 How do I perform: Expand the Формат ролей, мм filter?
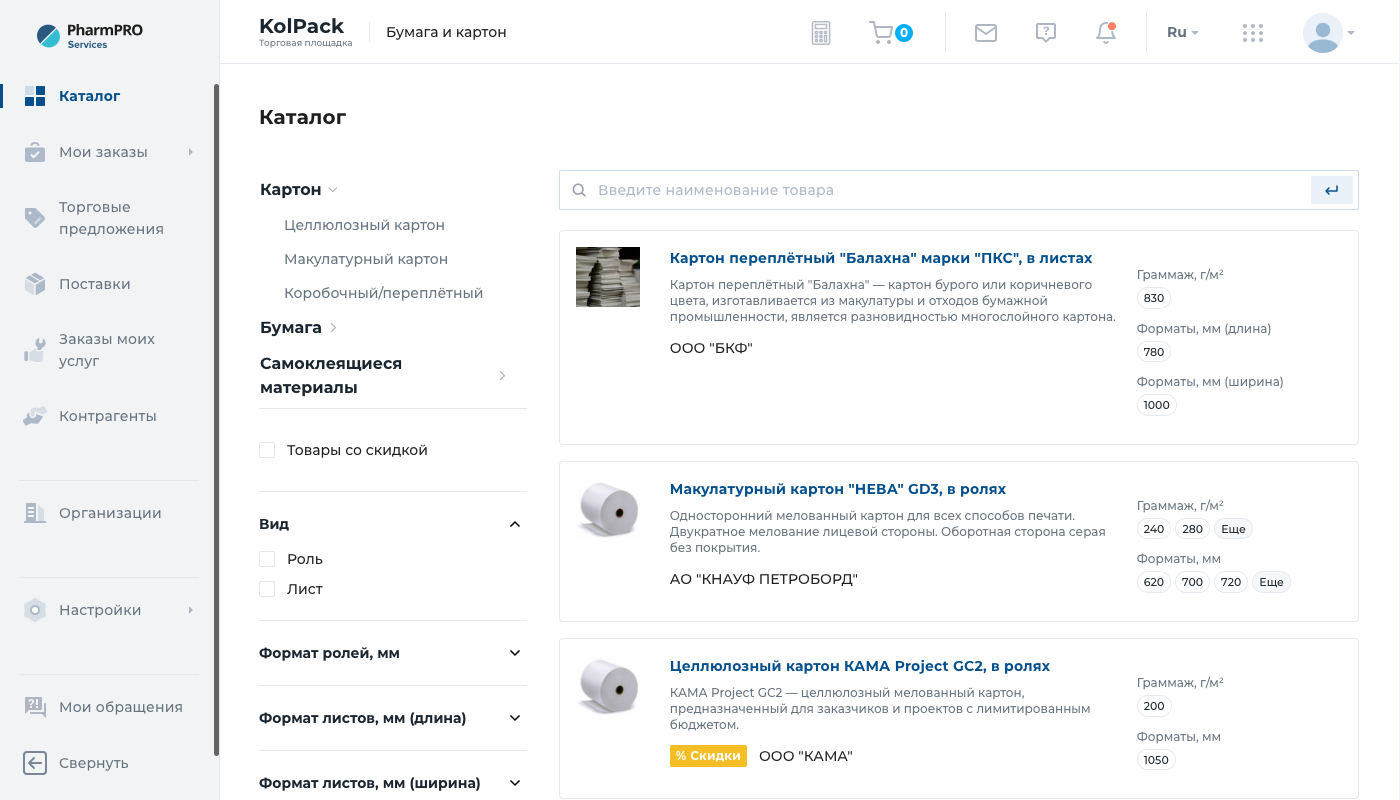tap(515, 653)
